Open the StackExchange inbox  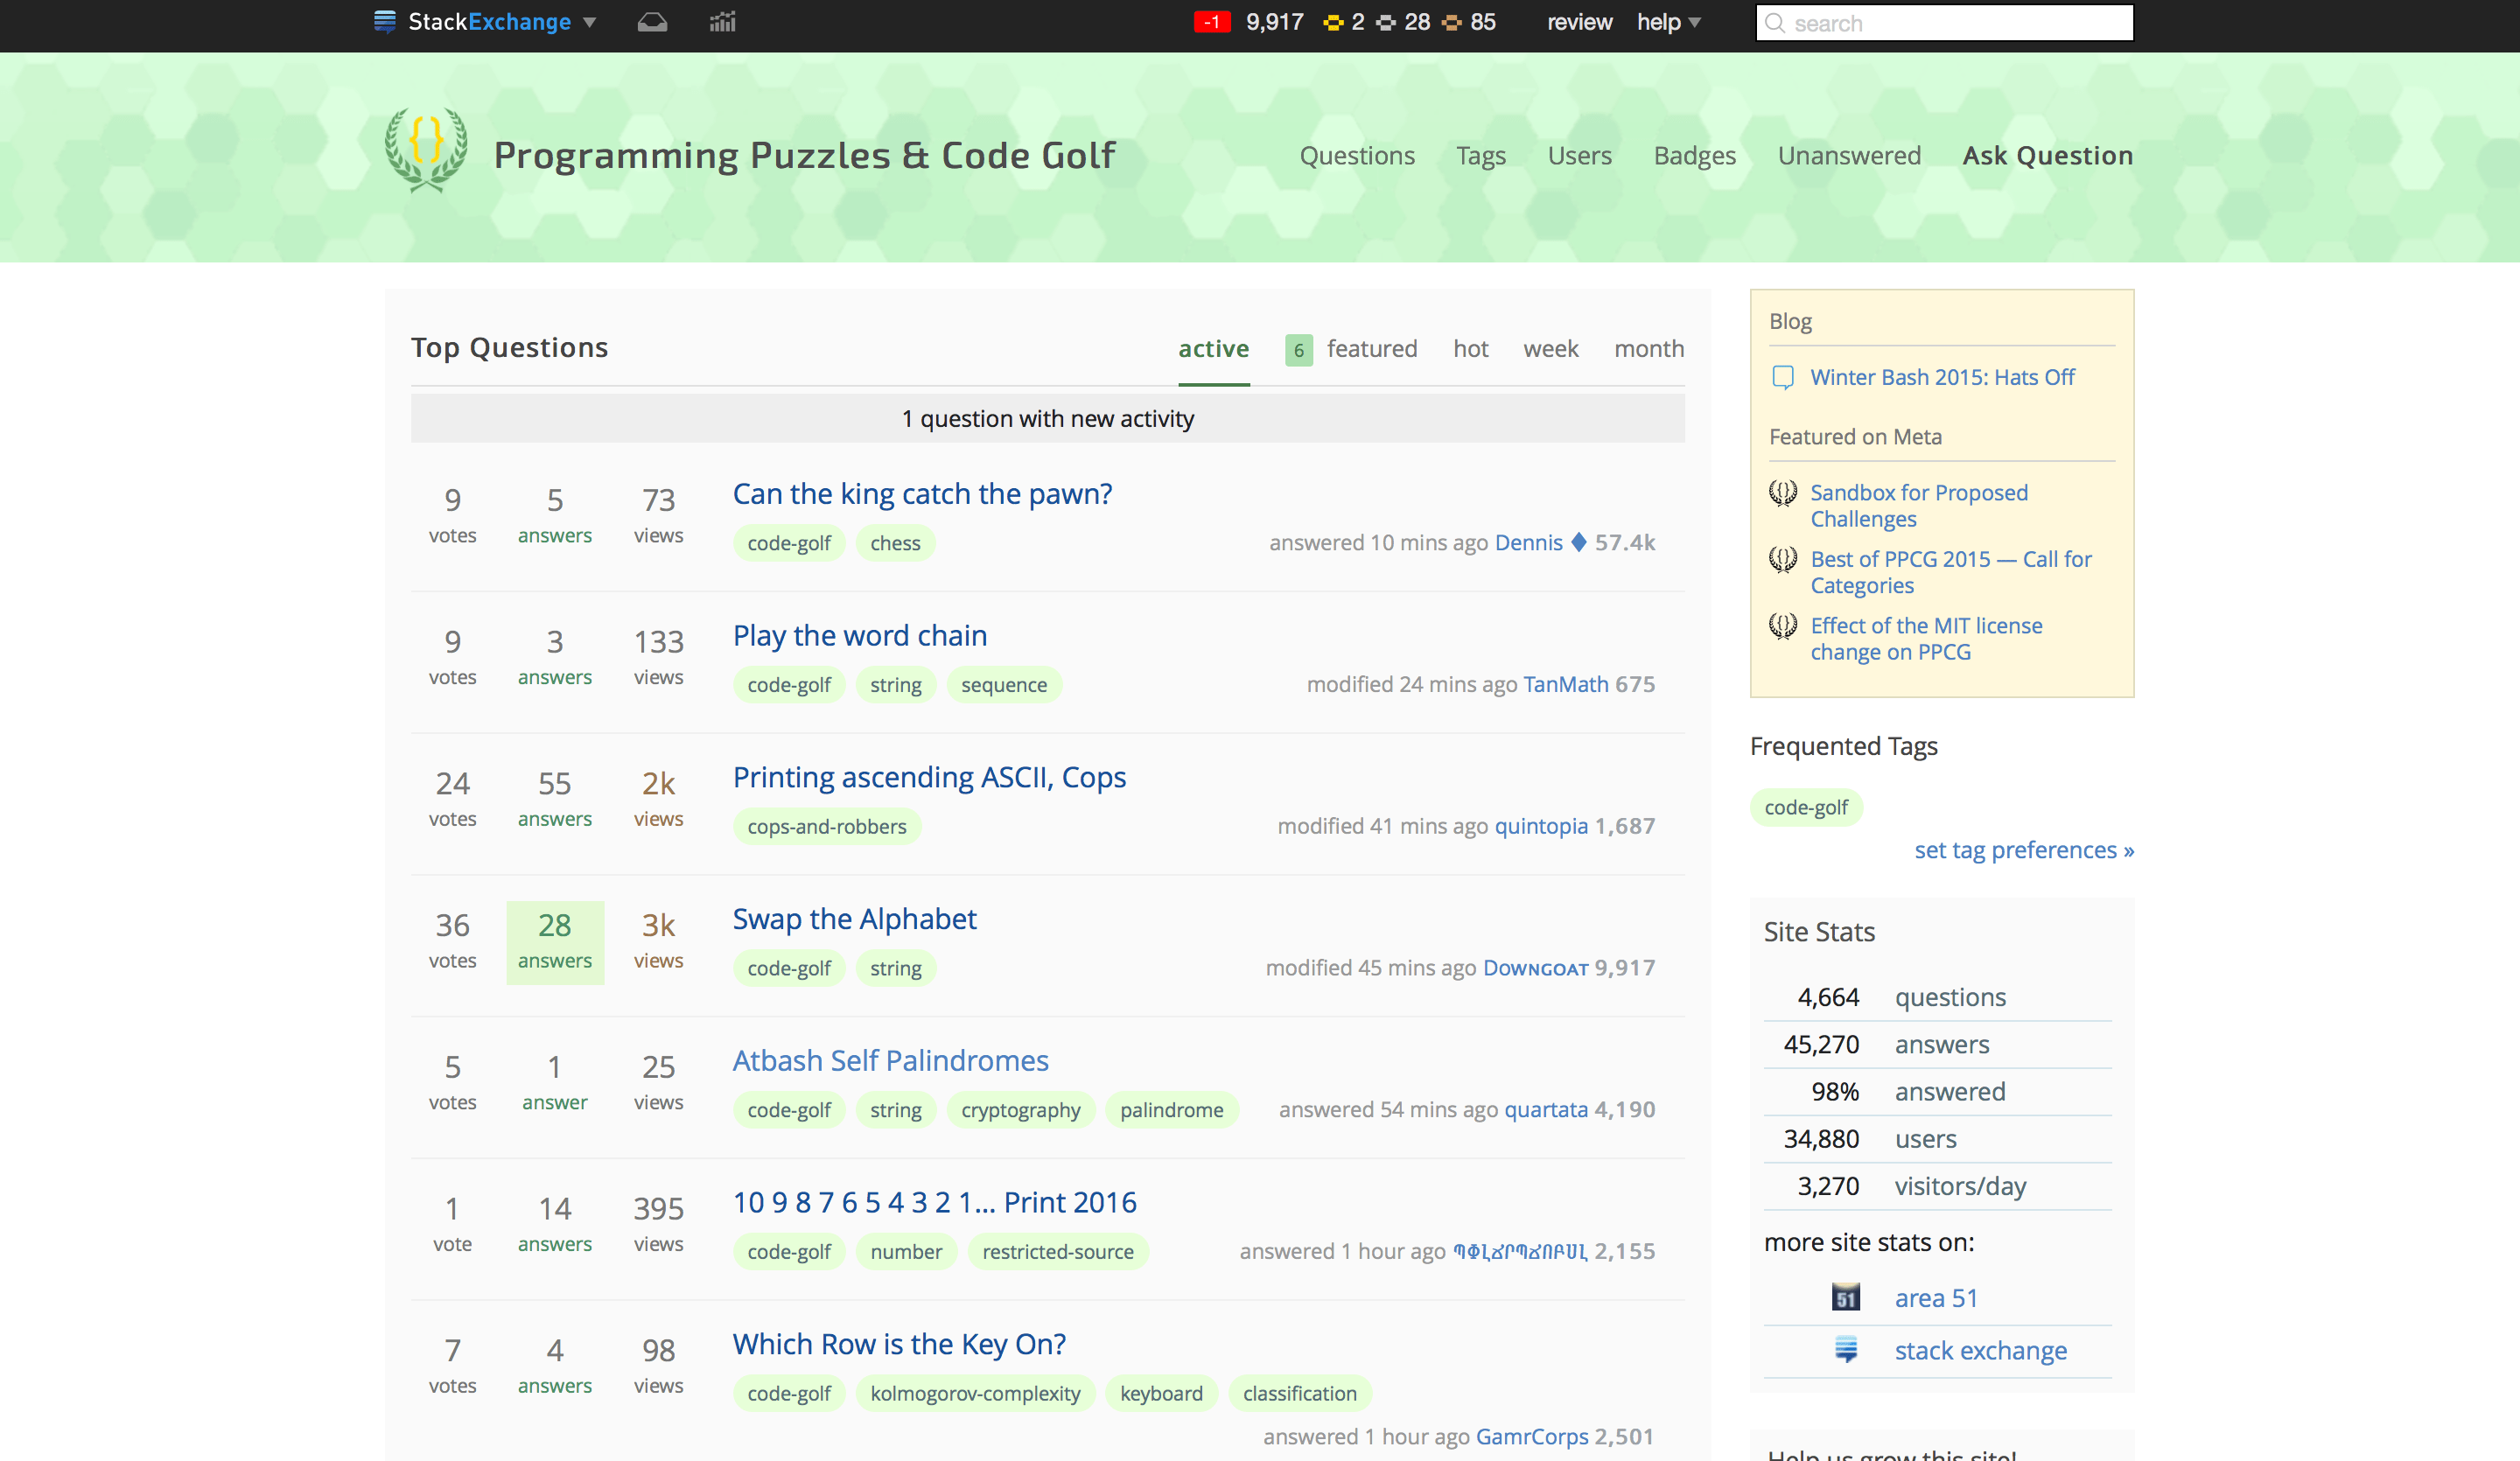[x=652, y=21]
